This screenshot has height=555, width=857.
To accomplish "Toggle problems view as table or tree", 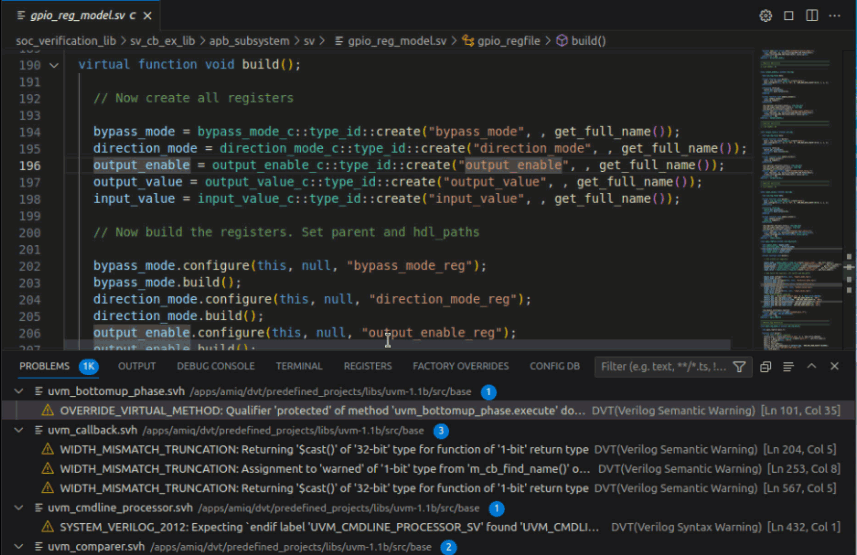I will point(786,367).
